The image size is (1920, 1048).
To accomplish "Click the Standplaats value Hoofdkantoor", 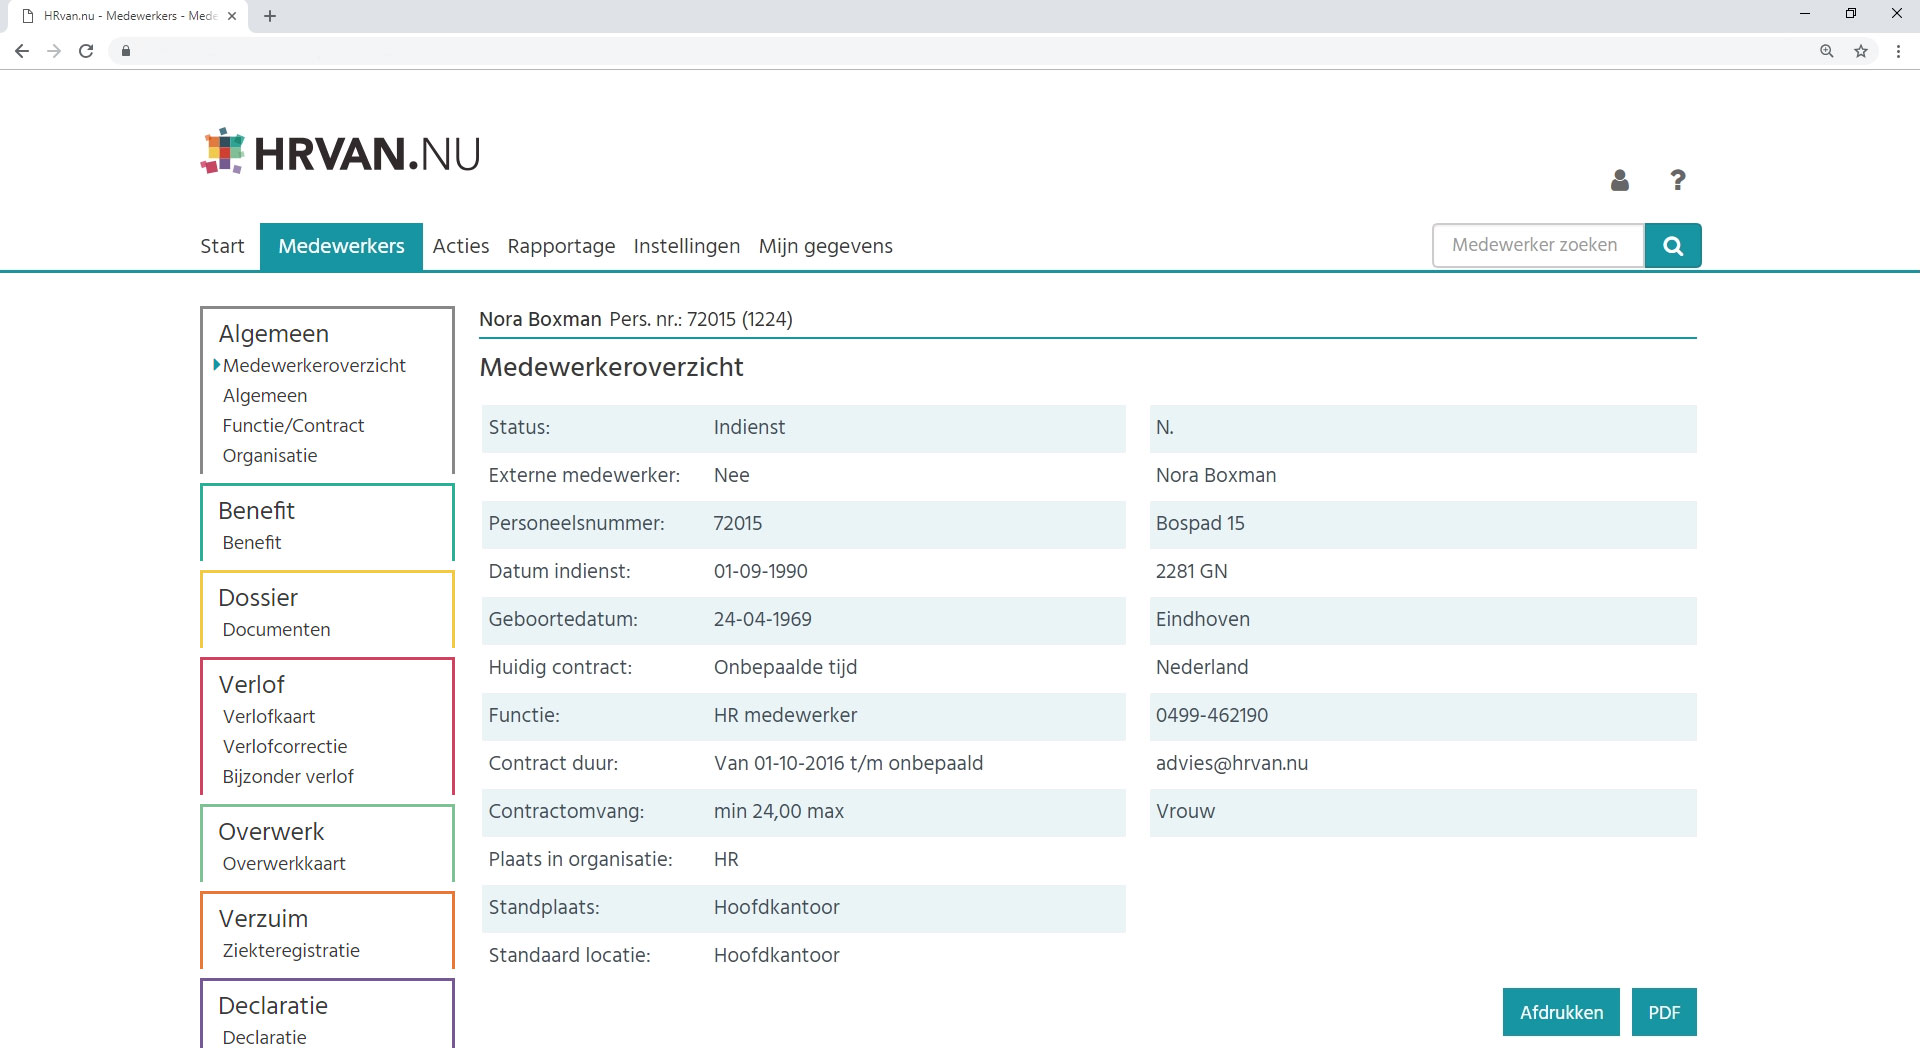I will point(777,908).
